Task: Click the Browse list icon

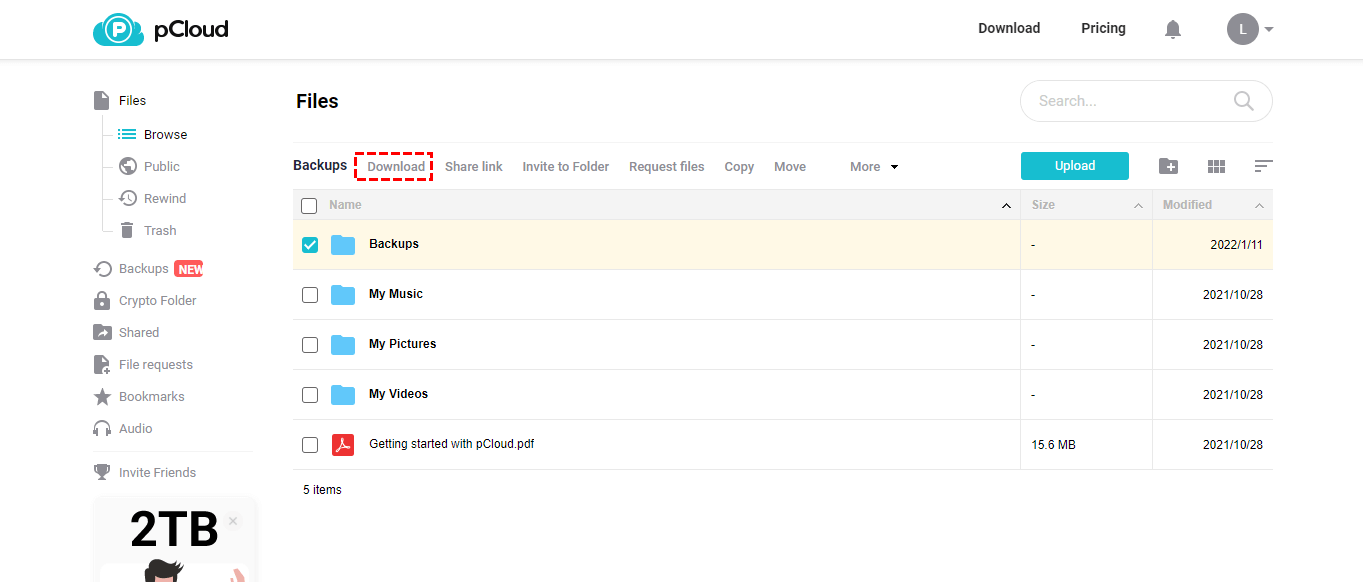Action: click(x=127, y=134)
